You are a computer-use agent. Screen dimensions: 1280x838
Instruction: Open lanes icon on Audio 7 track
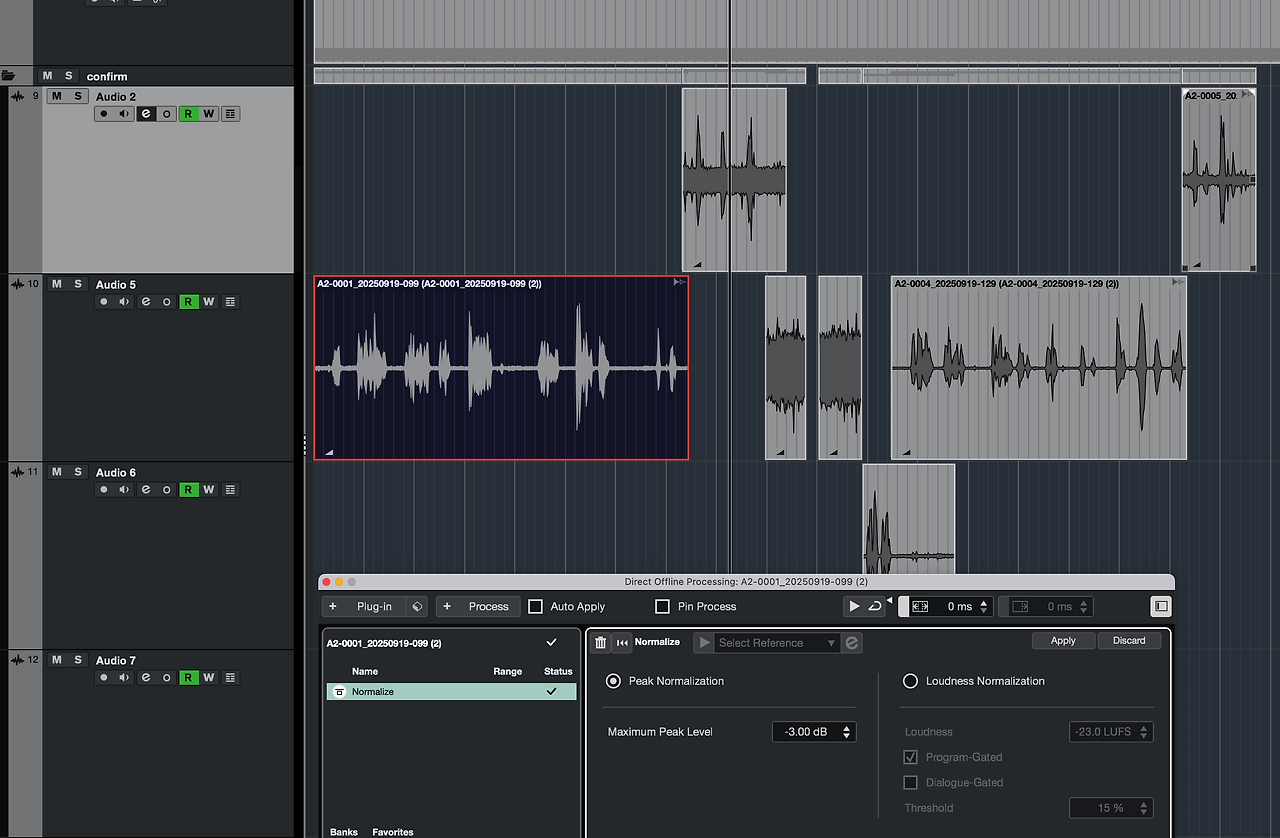point(231,678)
